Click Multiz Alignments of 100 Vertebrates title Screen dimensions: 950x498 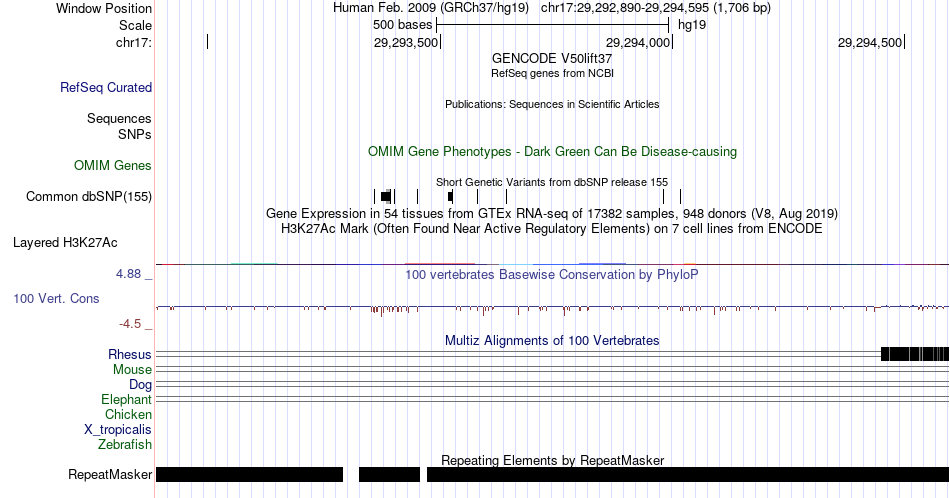pos(552,340)
